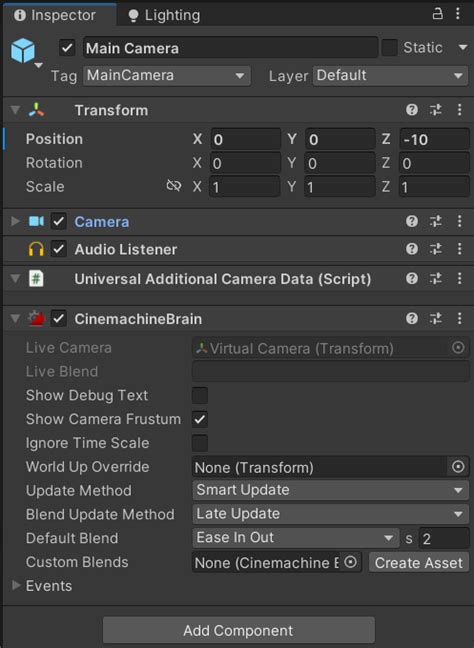
Task: Collapse the CinemachineBrain foldout
Action: pyautogui.click(x=15, y=319)
